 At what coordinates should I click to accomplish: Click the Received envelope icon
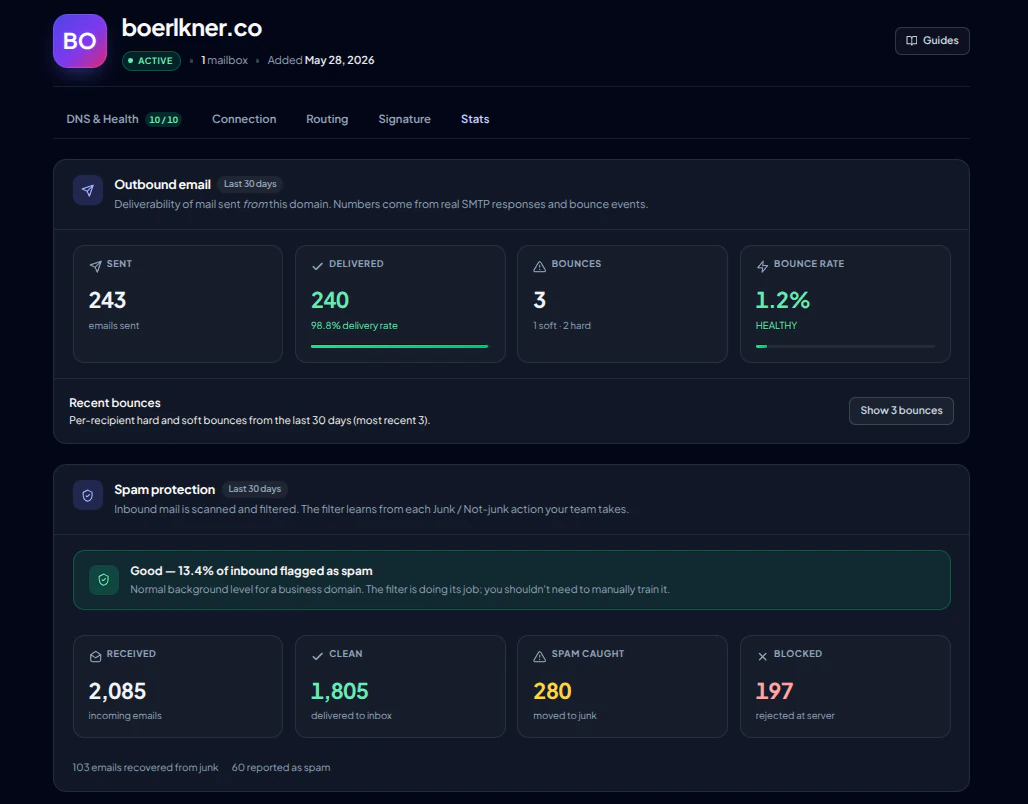coord(95,656)
